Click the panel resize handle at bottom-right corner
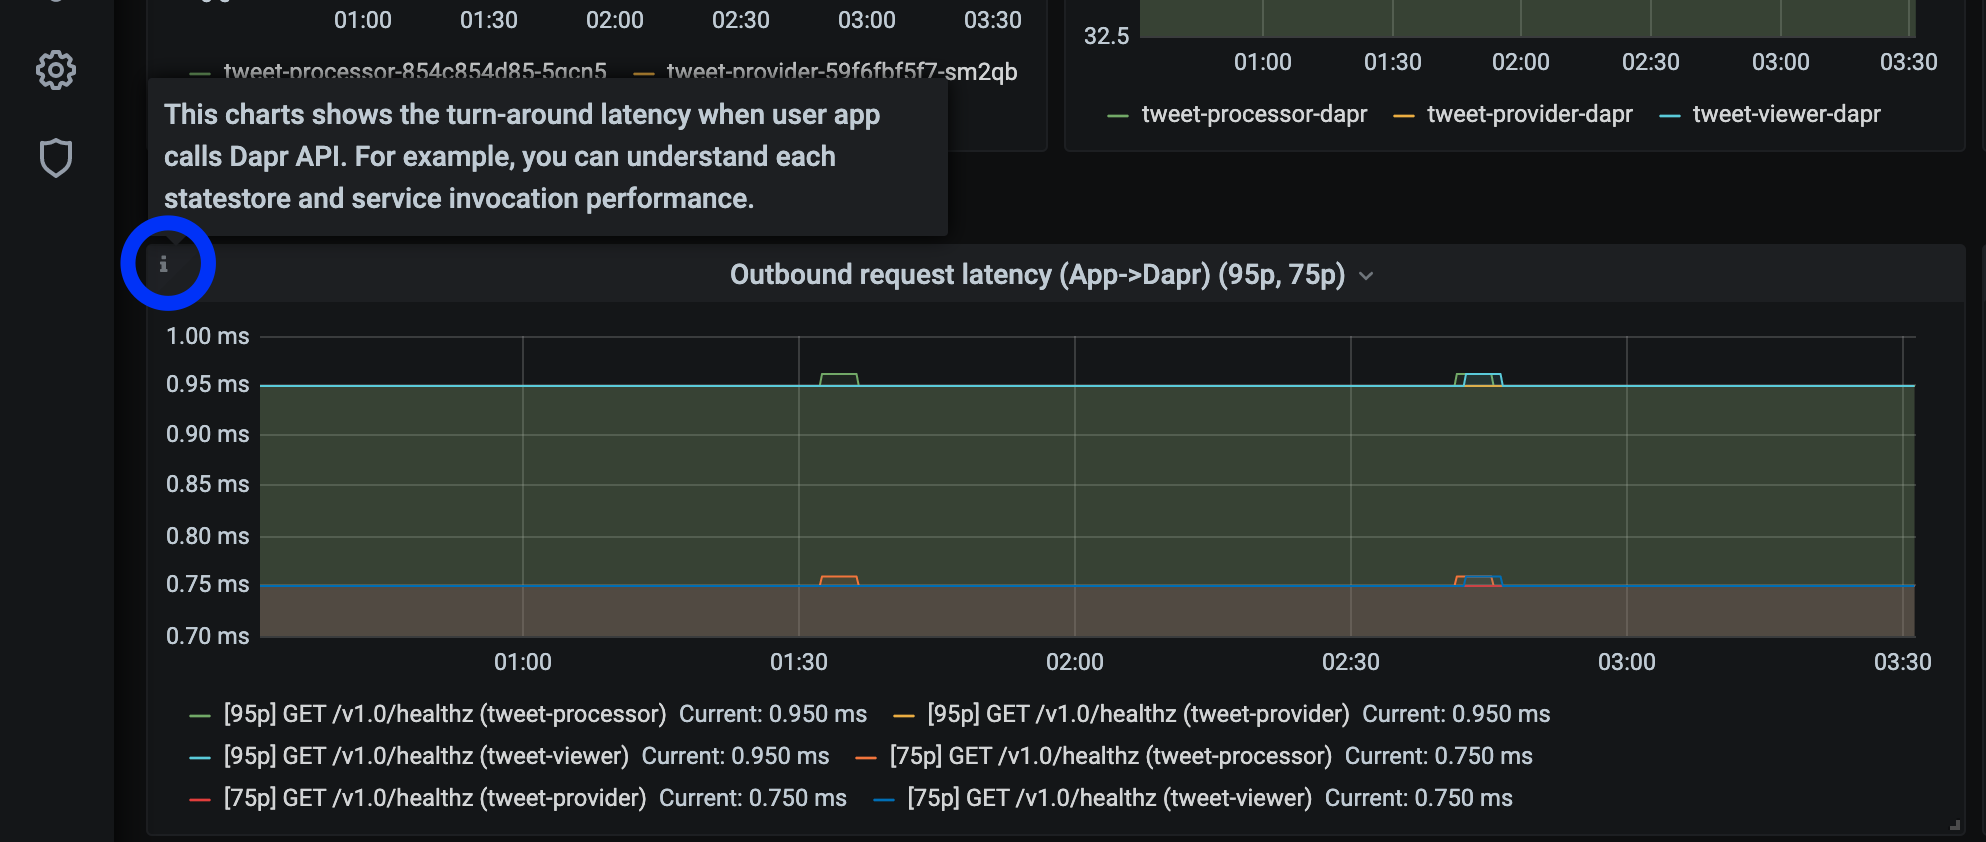This screenshot has width=1986, height=842. coord(1954,825)
